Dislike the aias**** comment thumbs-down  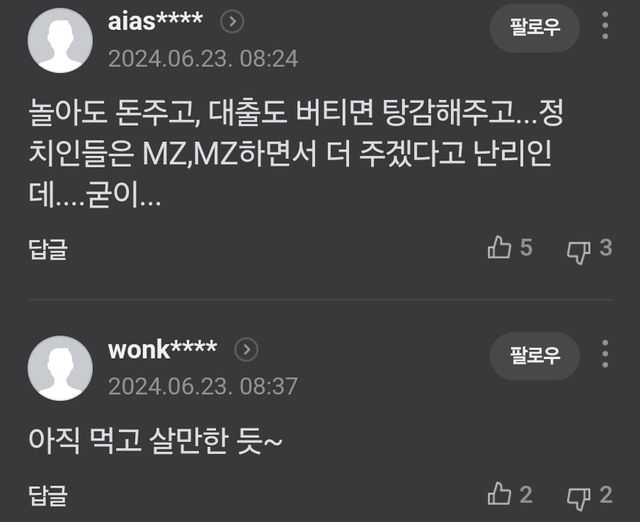[x=579, y=252]
